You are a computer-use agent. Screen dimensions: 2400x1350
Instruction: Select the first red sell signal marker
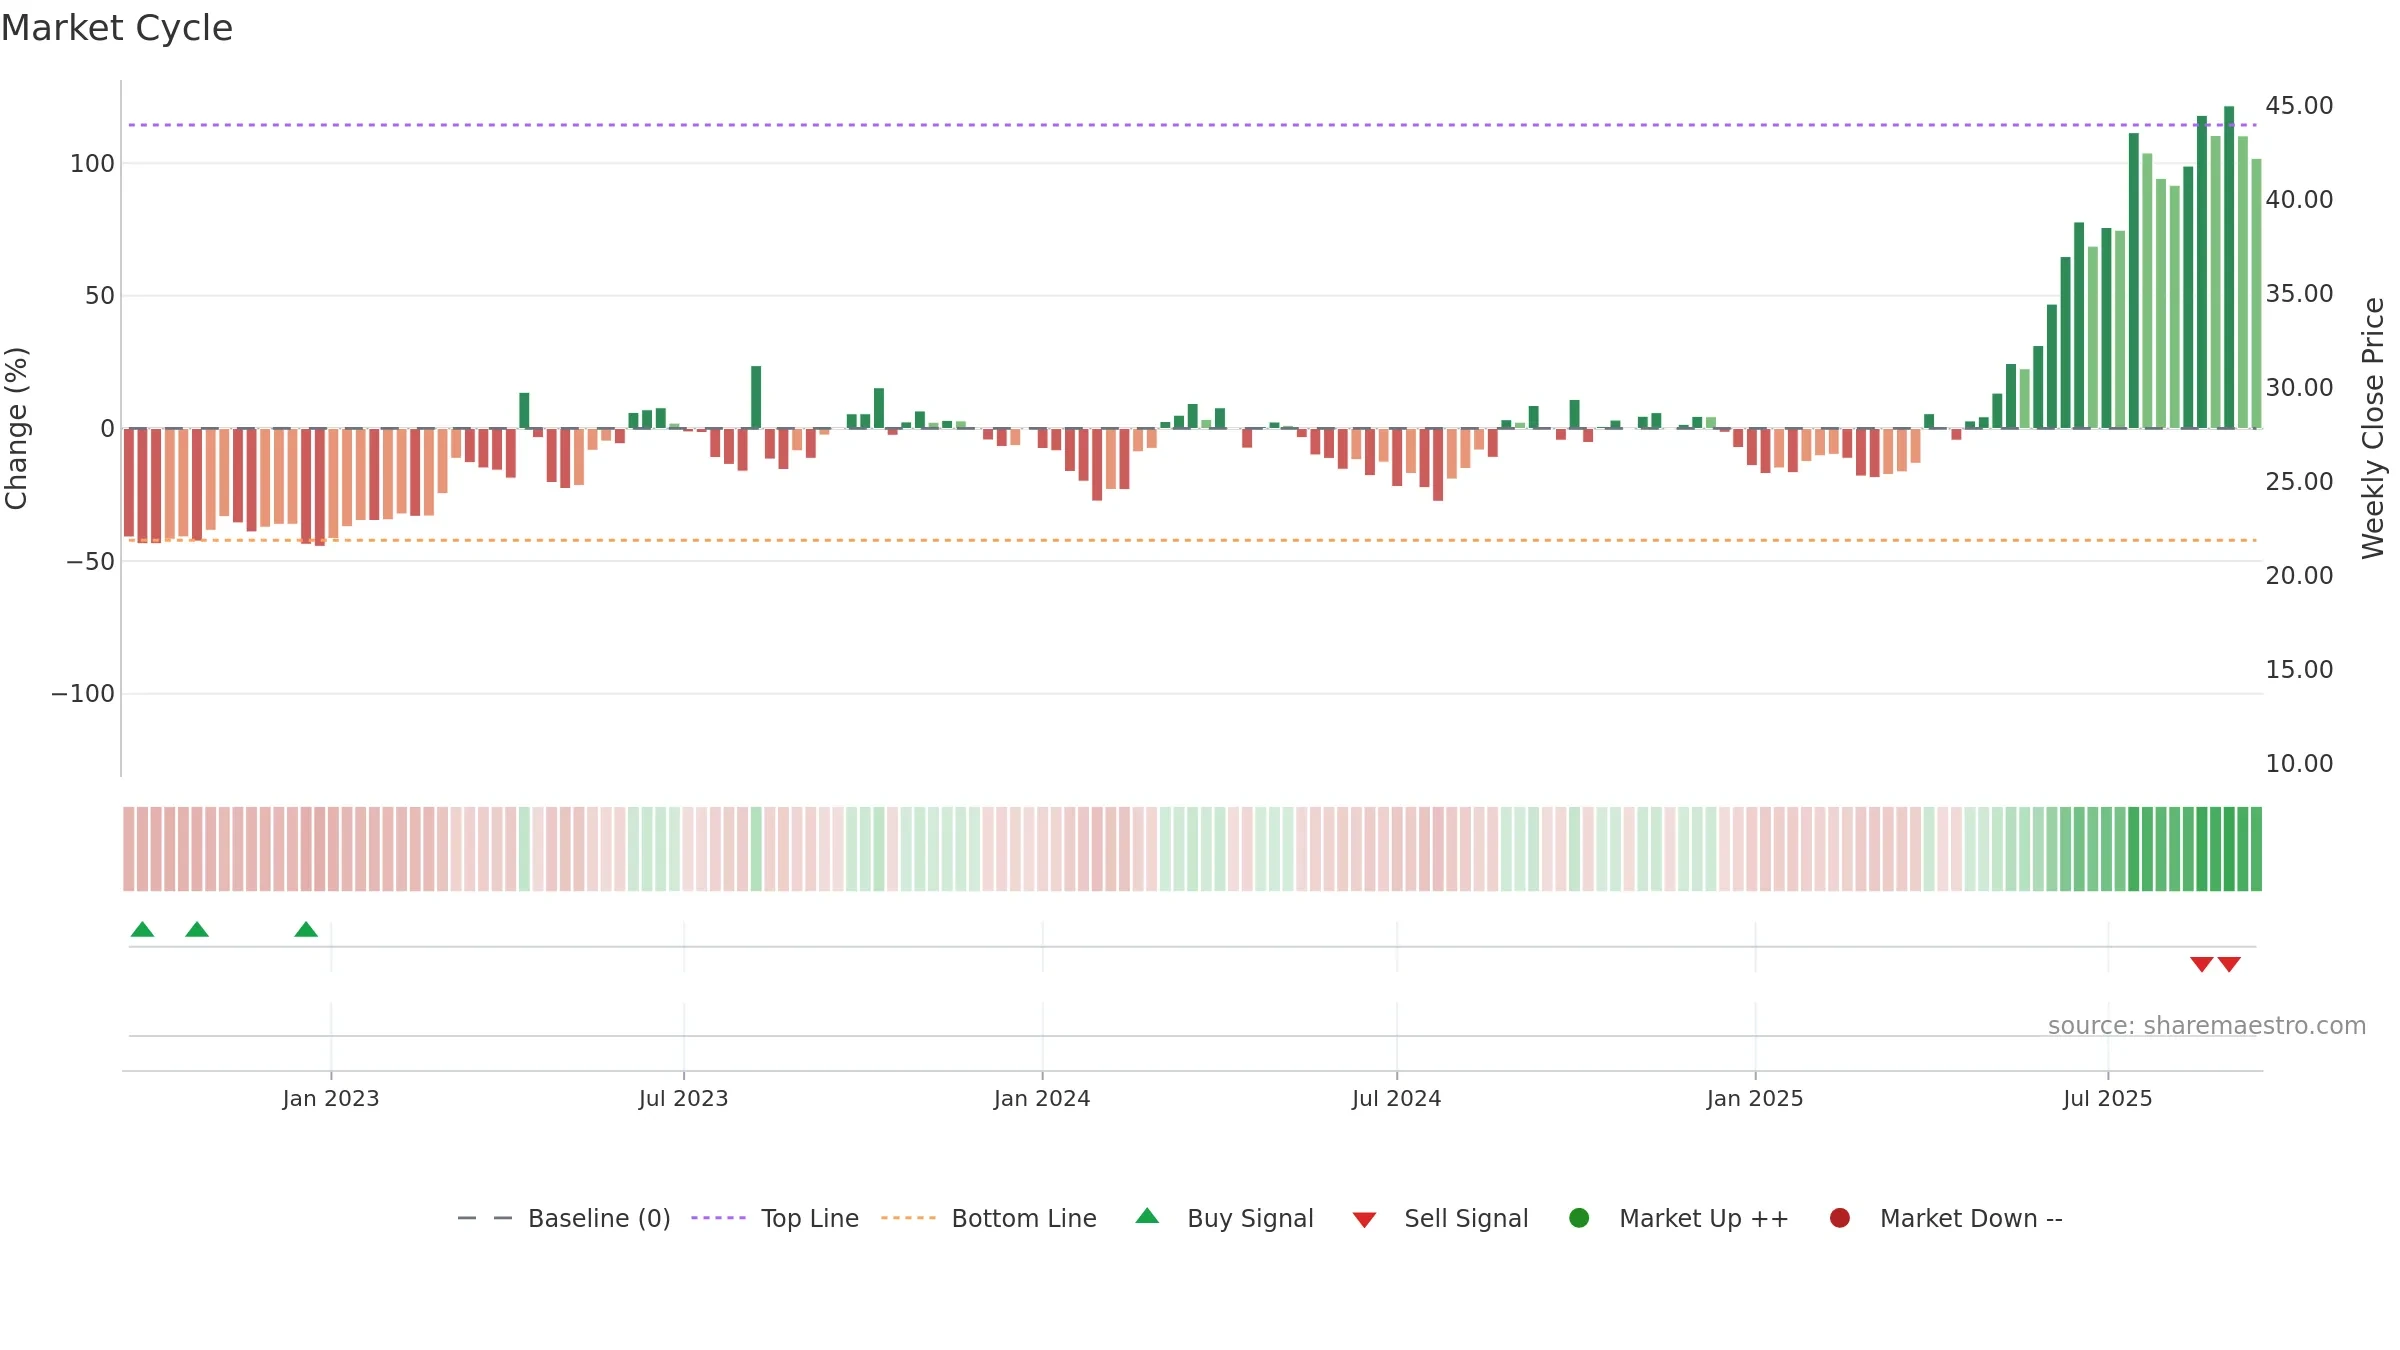(x=2201, y=964)
